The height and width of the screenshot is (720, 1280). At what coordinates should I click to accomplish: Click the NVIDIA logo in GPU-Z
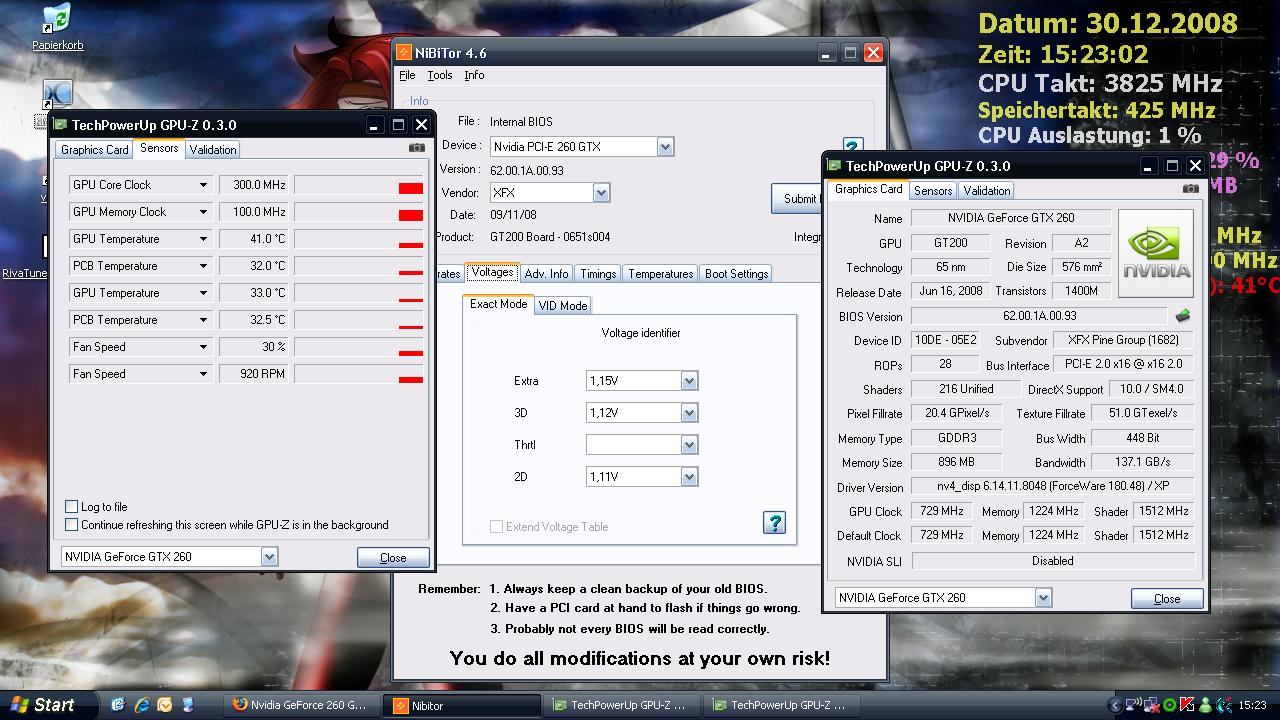click(1156, 253)
